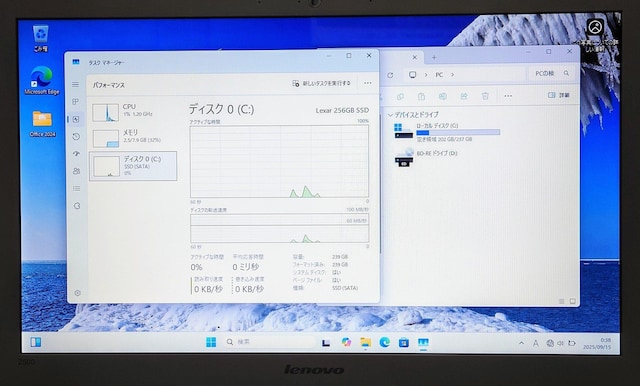This screenshot has height=386, width=640.
Task: Expand the chevron after PC in address bar
Action: coord(452,75)
